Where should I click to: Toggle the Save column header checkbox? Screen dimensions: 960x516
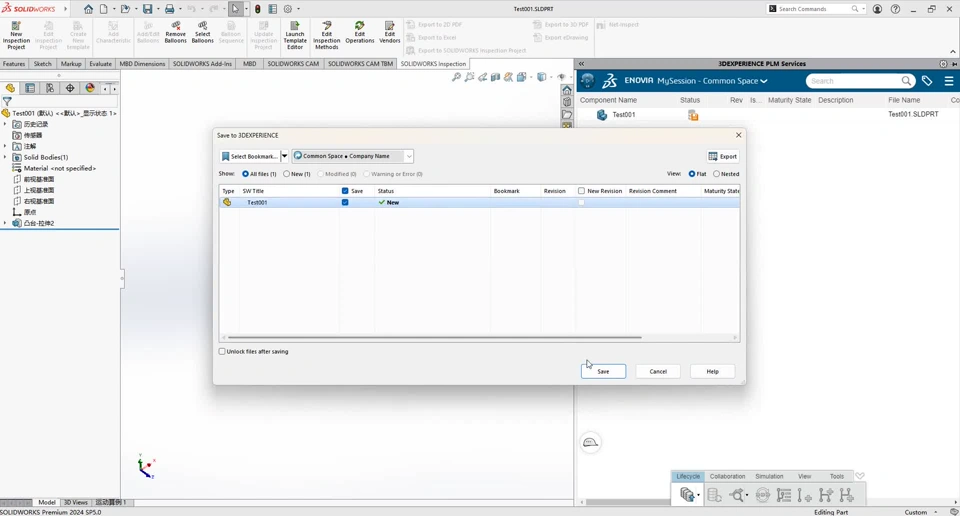pyautogui.click(x=345, y=191)
